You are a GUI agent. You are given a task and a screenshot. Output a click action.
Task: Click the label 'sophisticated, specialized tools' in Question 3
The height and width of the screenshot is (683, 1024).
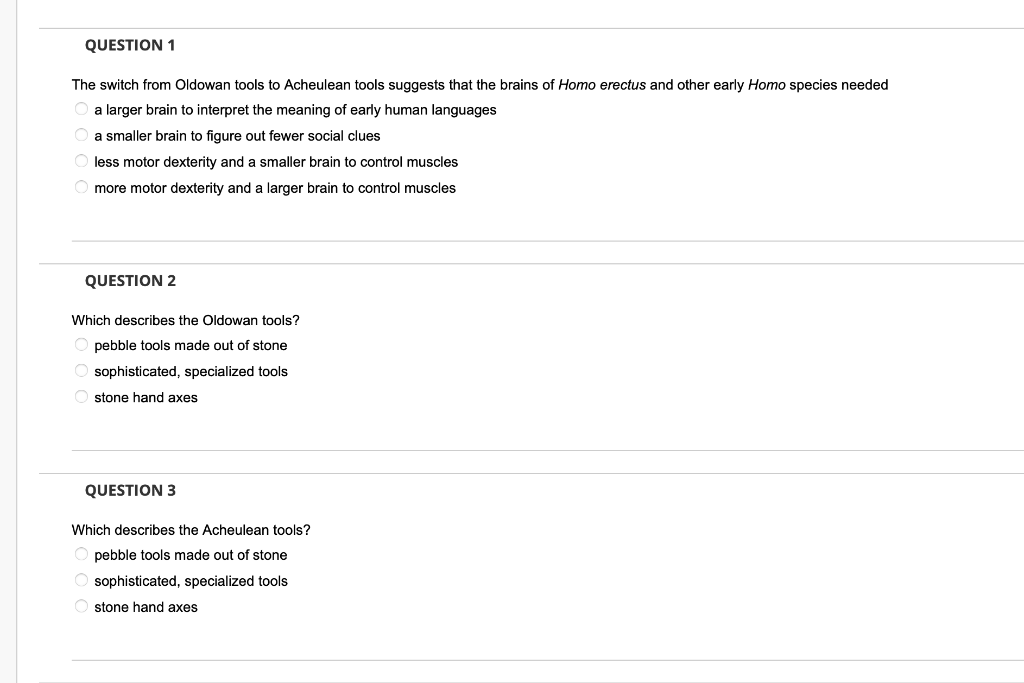(191, 581)
